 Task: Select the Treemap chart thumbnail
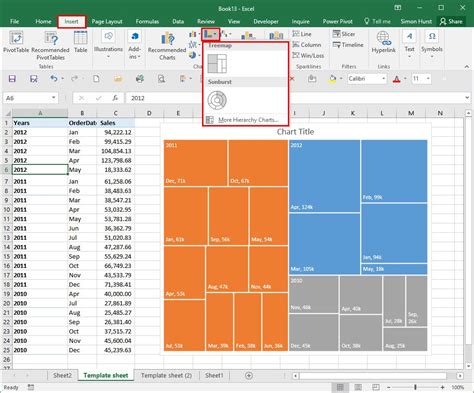pyautogui.click(x=217, y=63)
